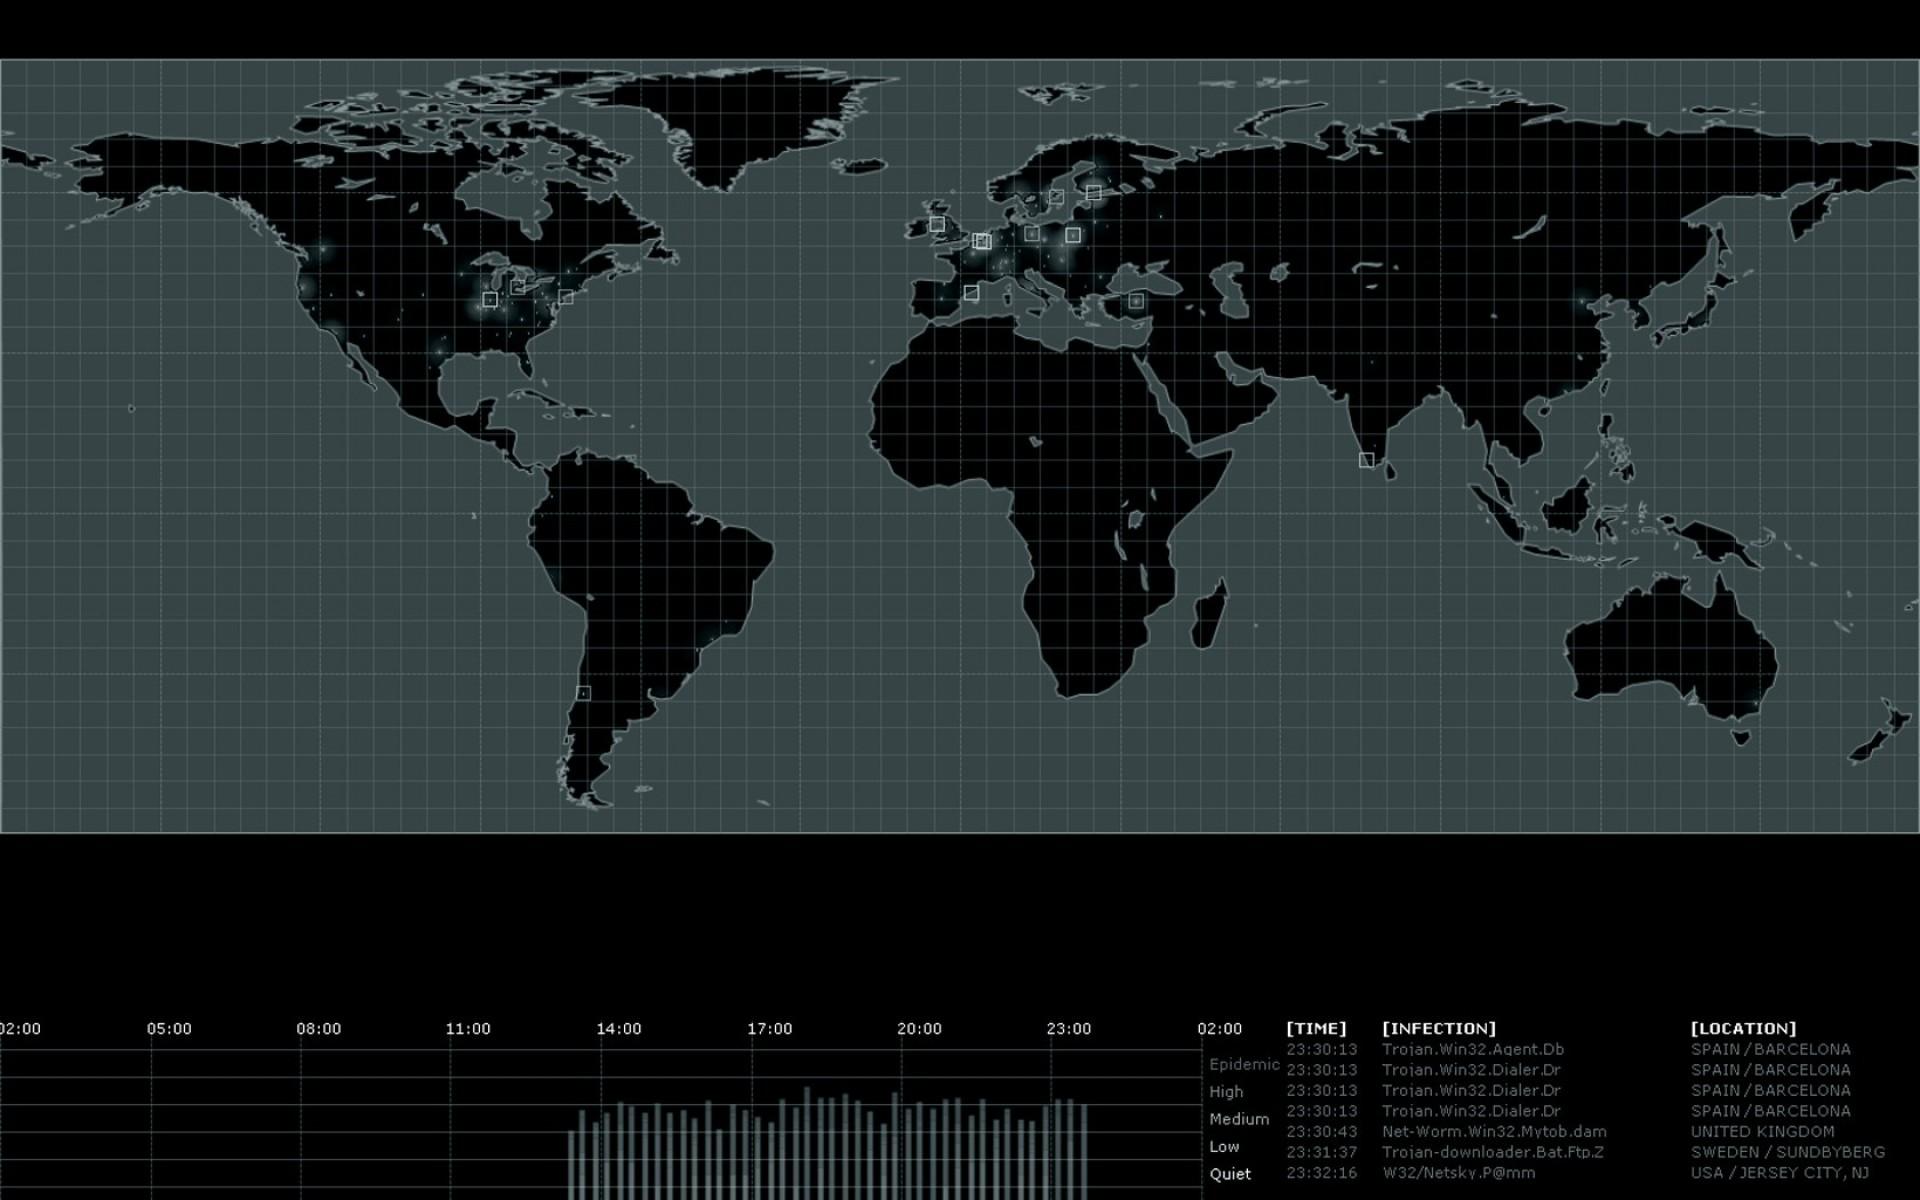The image size is (1920, 1200).
Task: Click the [INFECTION] column header
Action: click(x=1439, y=1028)
